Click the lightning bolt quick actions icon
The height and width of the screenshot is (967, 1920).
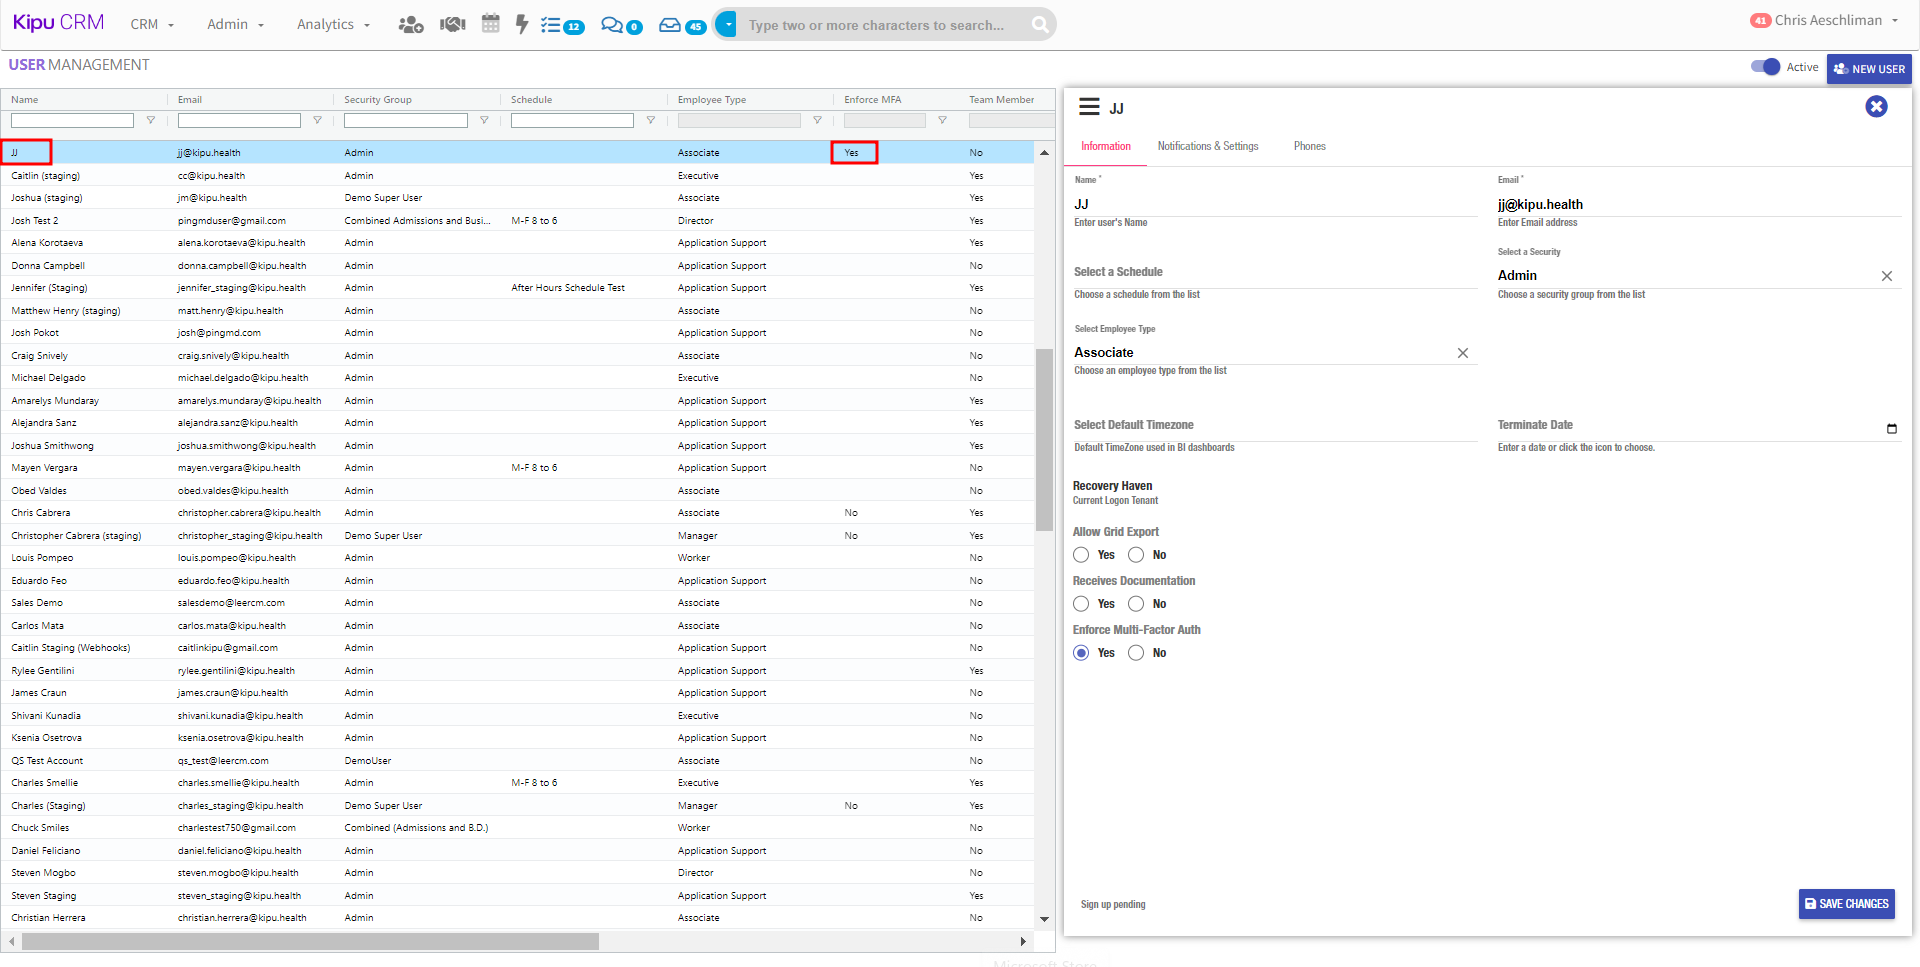click(521, 24)
